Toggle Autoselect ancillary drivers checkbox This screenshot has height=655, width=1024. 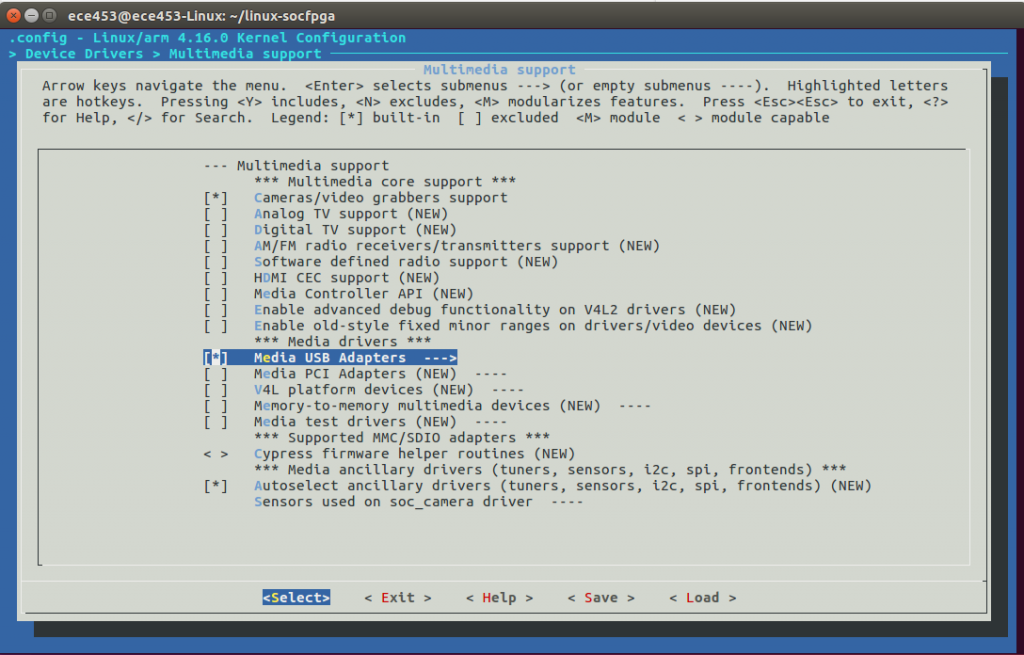215,486
